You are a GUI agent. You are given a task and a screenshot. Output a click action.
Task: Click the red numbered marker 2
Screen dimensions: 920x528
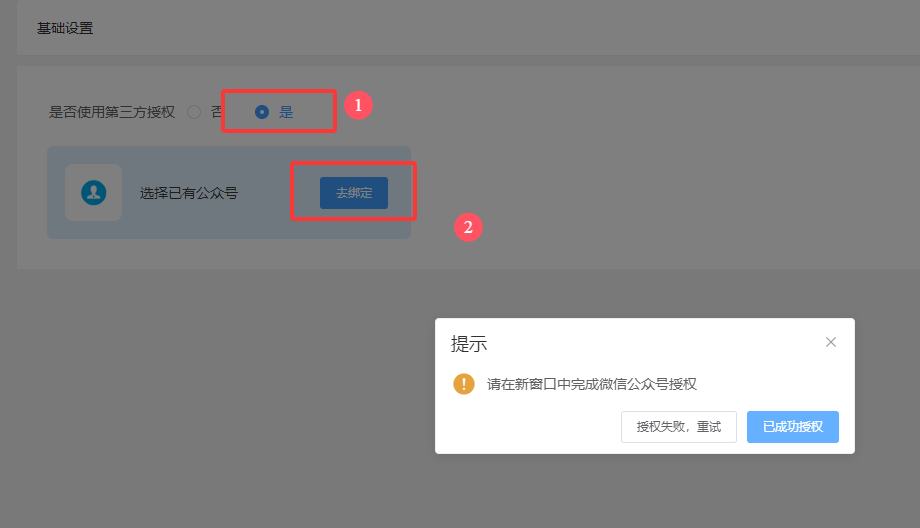pos(468,227)
